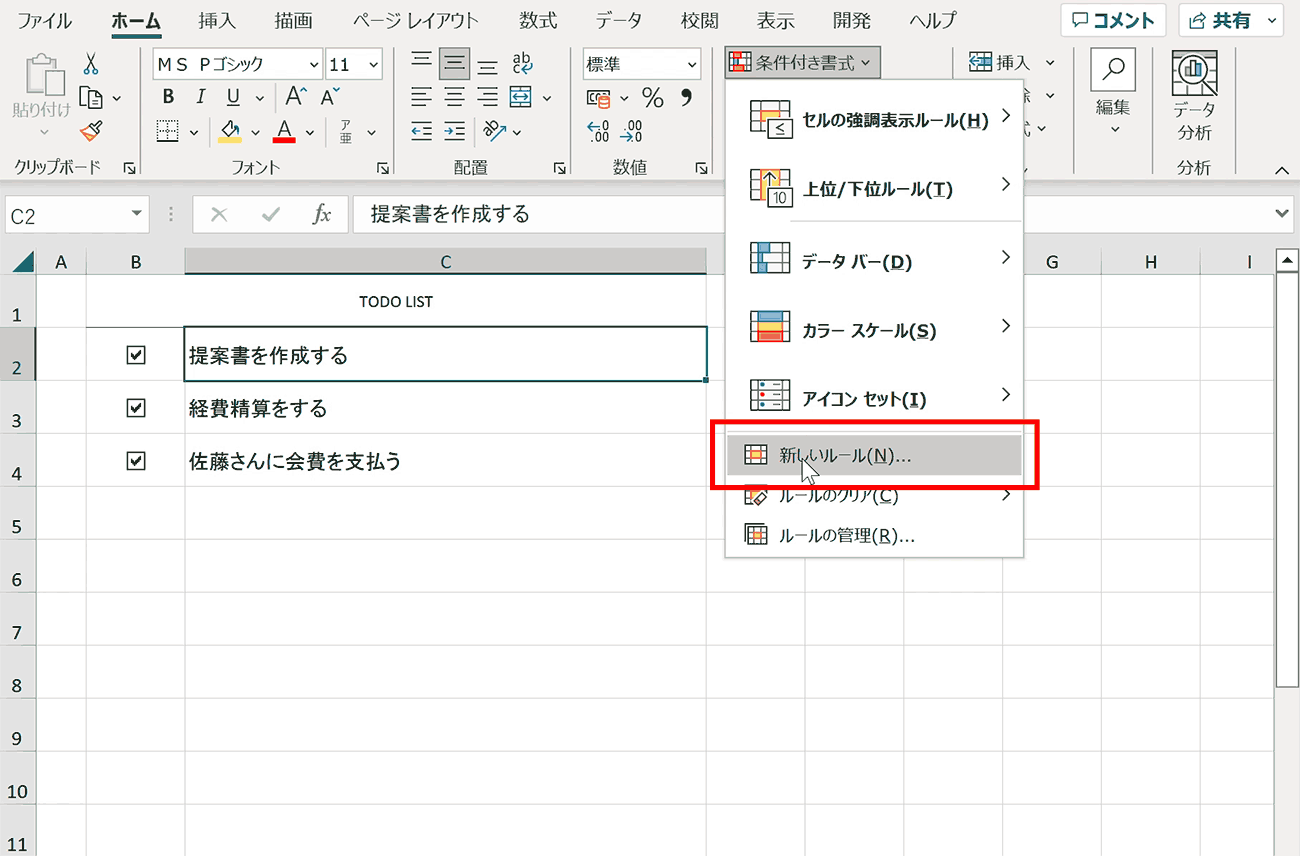The width and height of the screenshot is (1300, 856).
Task: Center text horizontally in cell
Action: point(455,97)
